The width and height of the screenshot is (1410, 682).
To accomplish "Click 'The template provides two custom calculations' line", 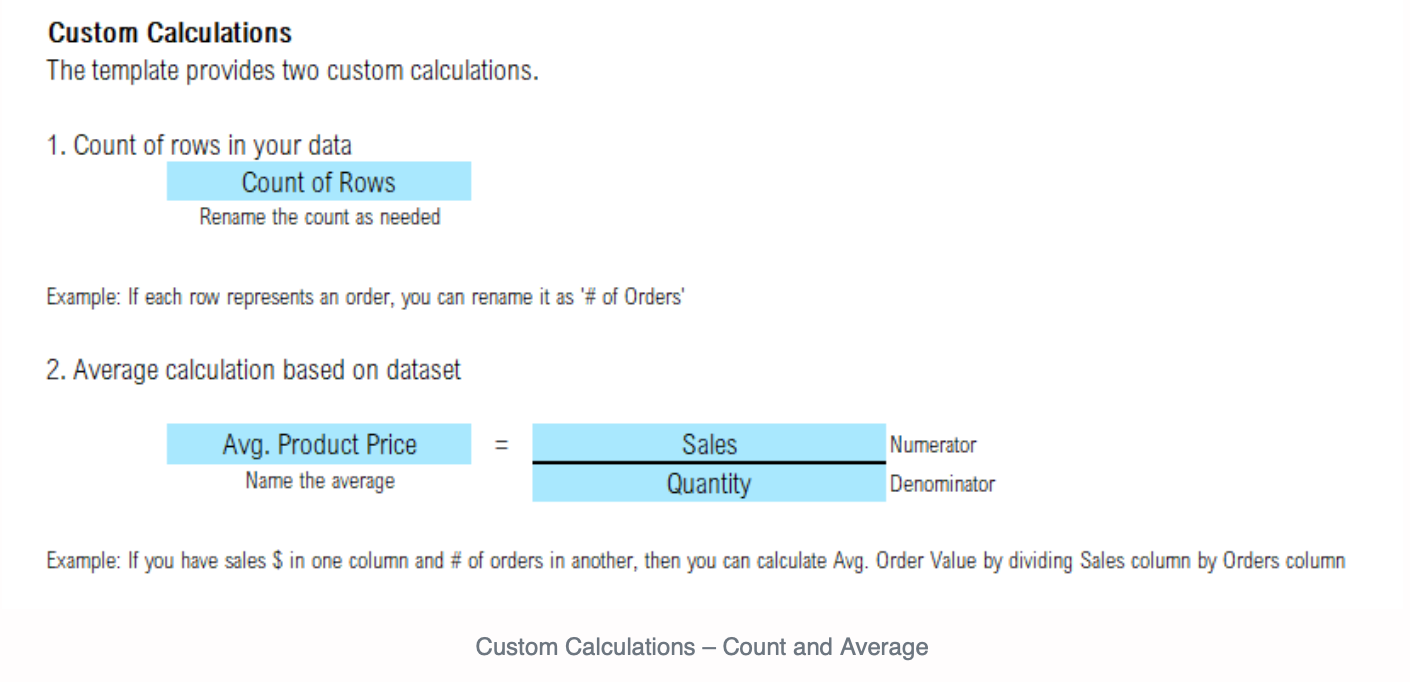I will (293, 72).
